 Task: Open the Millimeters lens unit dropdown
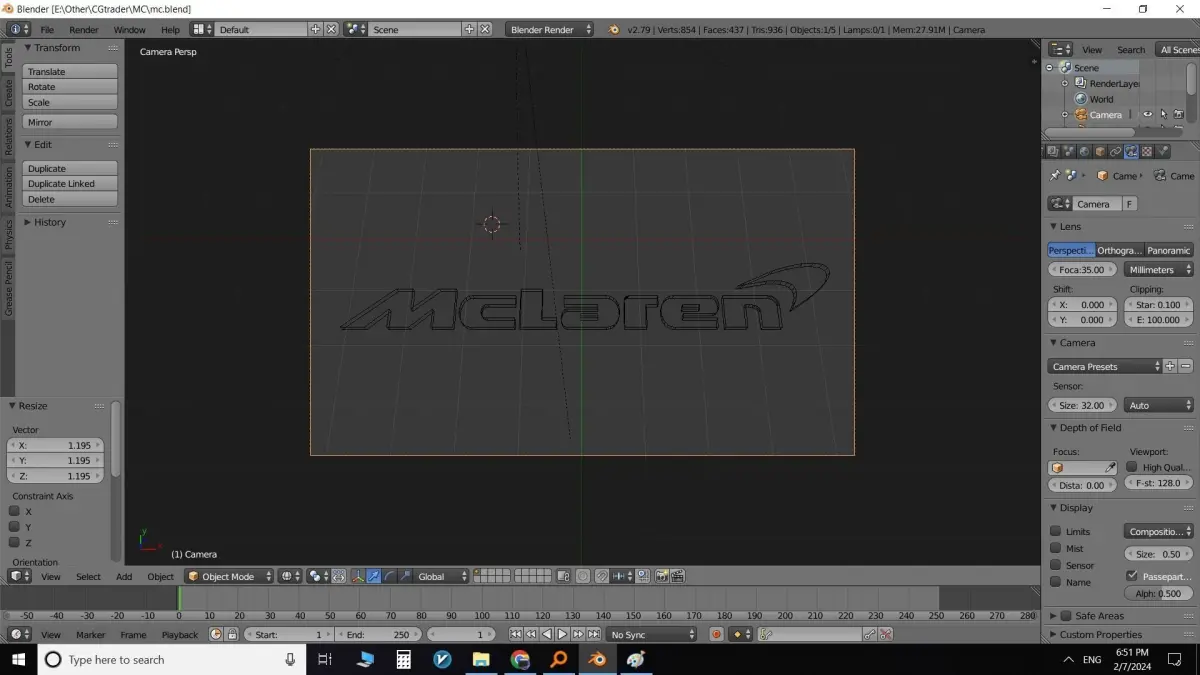pyautogui.click(x=1159, y=269)
